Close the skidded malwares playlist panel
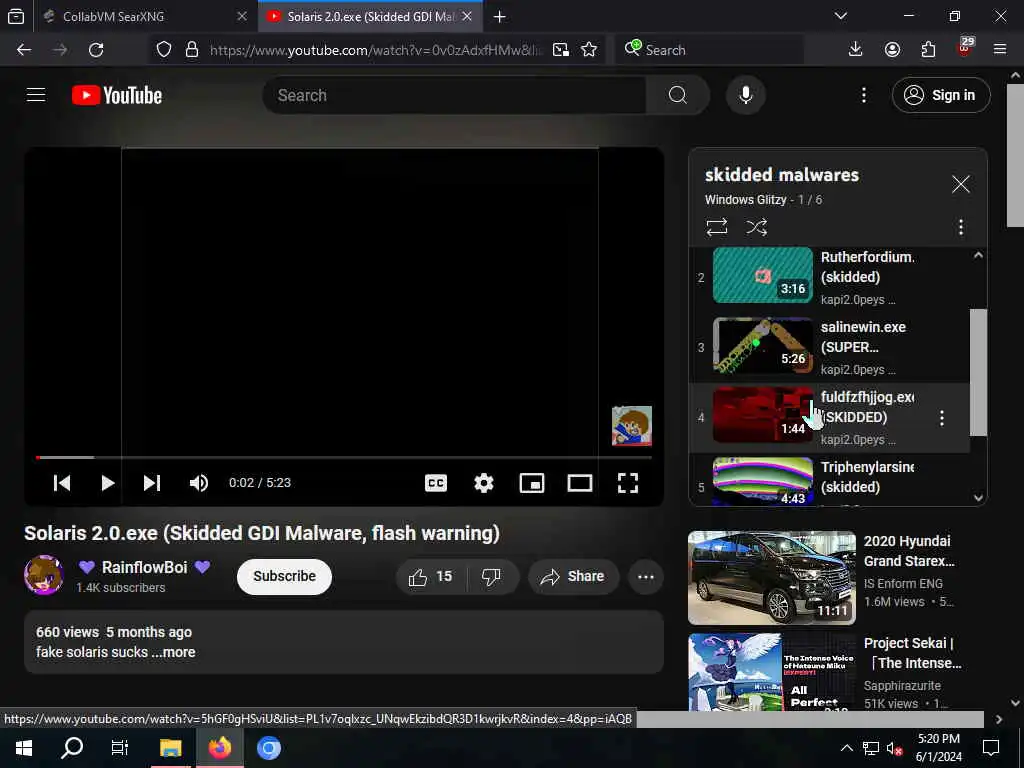Viewport: 1024px width, 768px height. click(x=961, y=184)
